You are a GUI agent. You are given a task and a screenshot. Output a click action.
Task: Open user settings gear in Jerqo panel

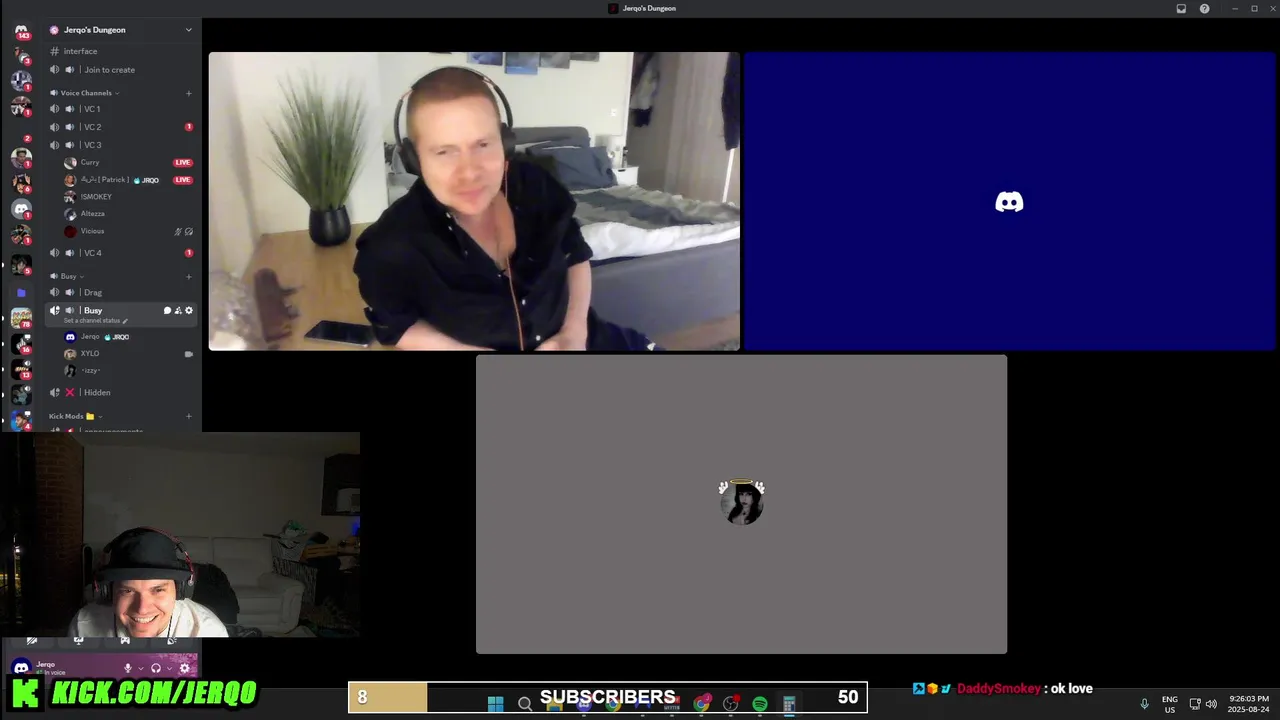pyautogui.click(x=185, y=668)
